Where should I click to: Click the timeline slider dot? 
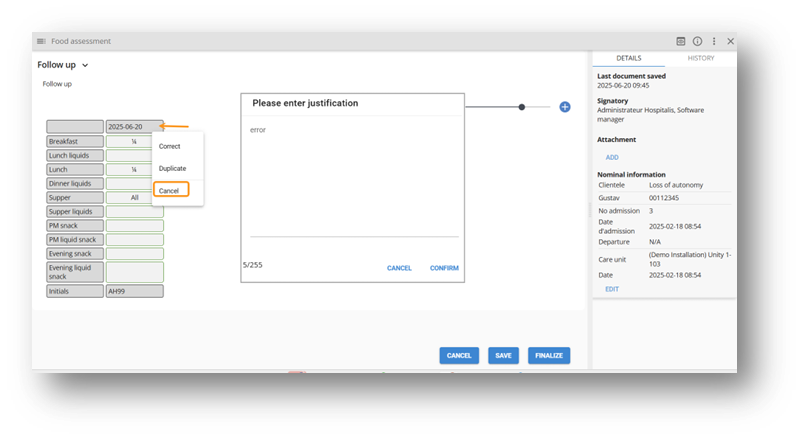[521, 107]
